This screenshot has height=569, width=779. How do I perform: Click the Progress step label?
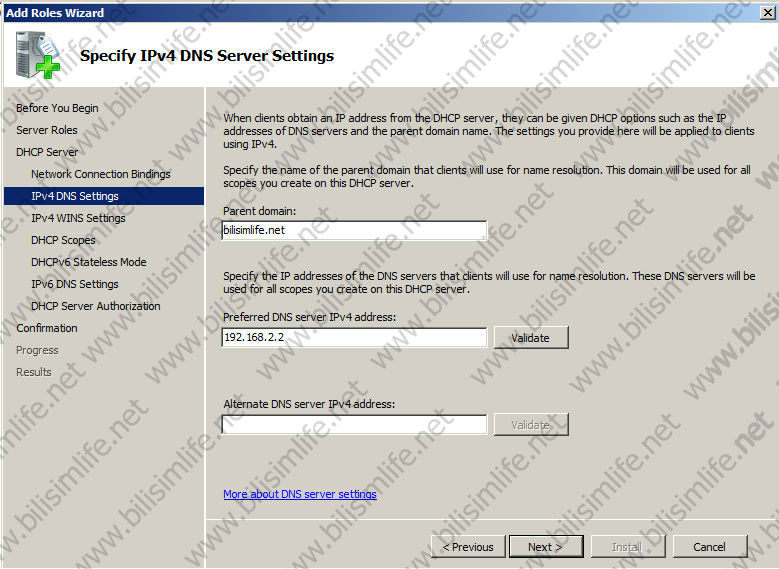tap(37, 350)
